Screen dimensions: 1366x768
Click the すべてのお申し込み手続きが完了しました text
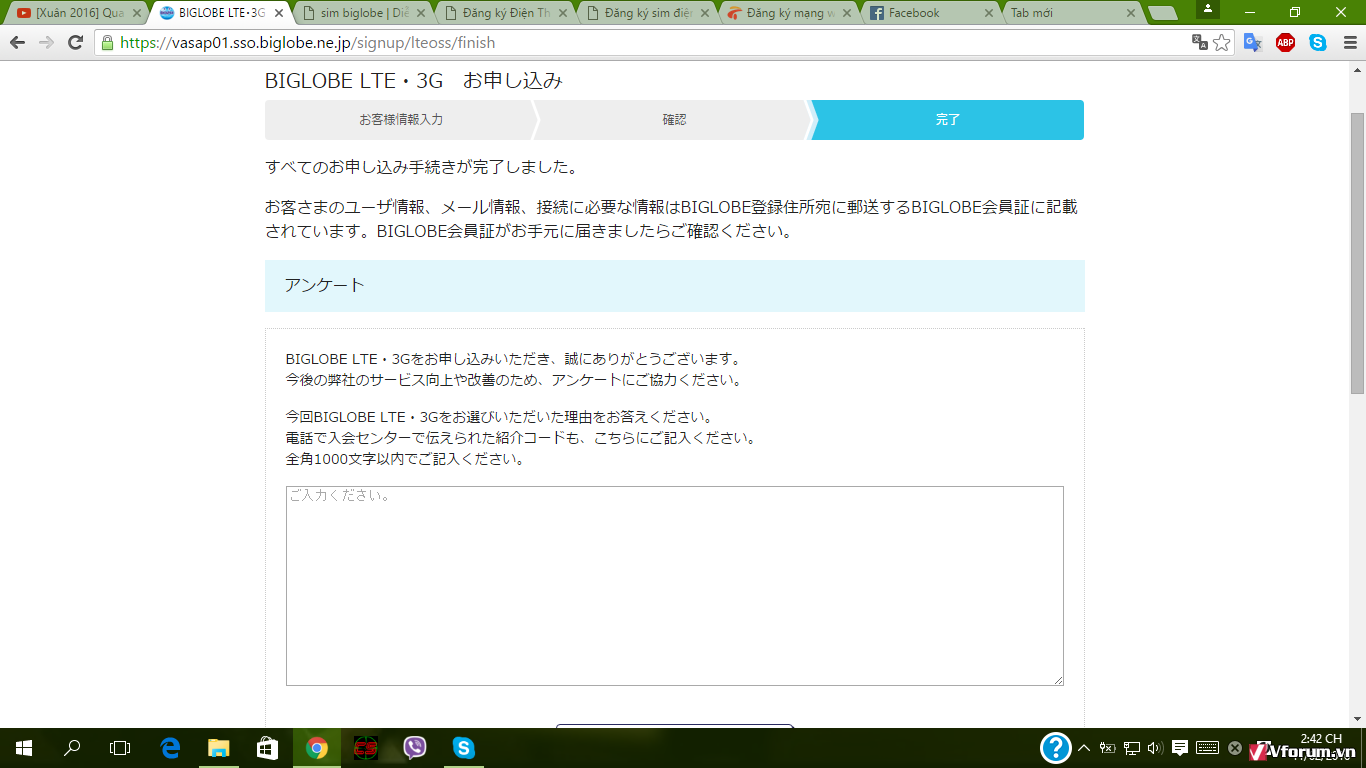(x=421, y=167)
